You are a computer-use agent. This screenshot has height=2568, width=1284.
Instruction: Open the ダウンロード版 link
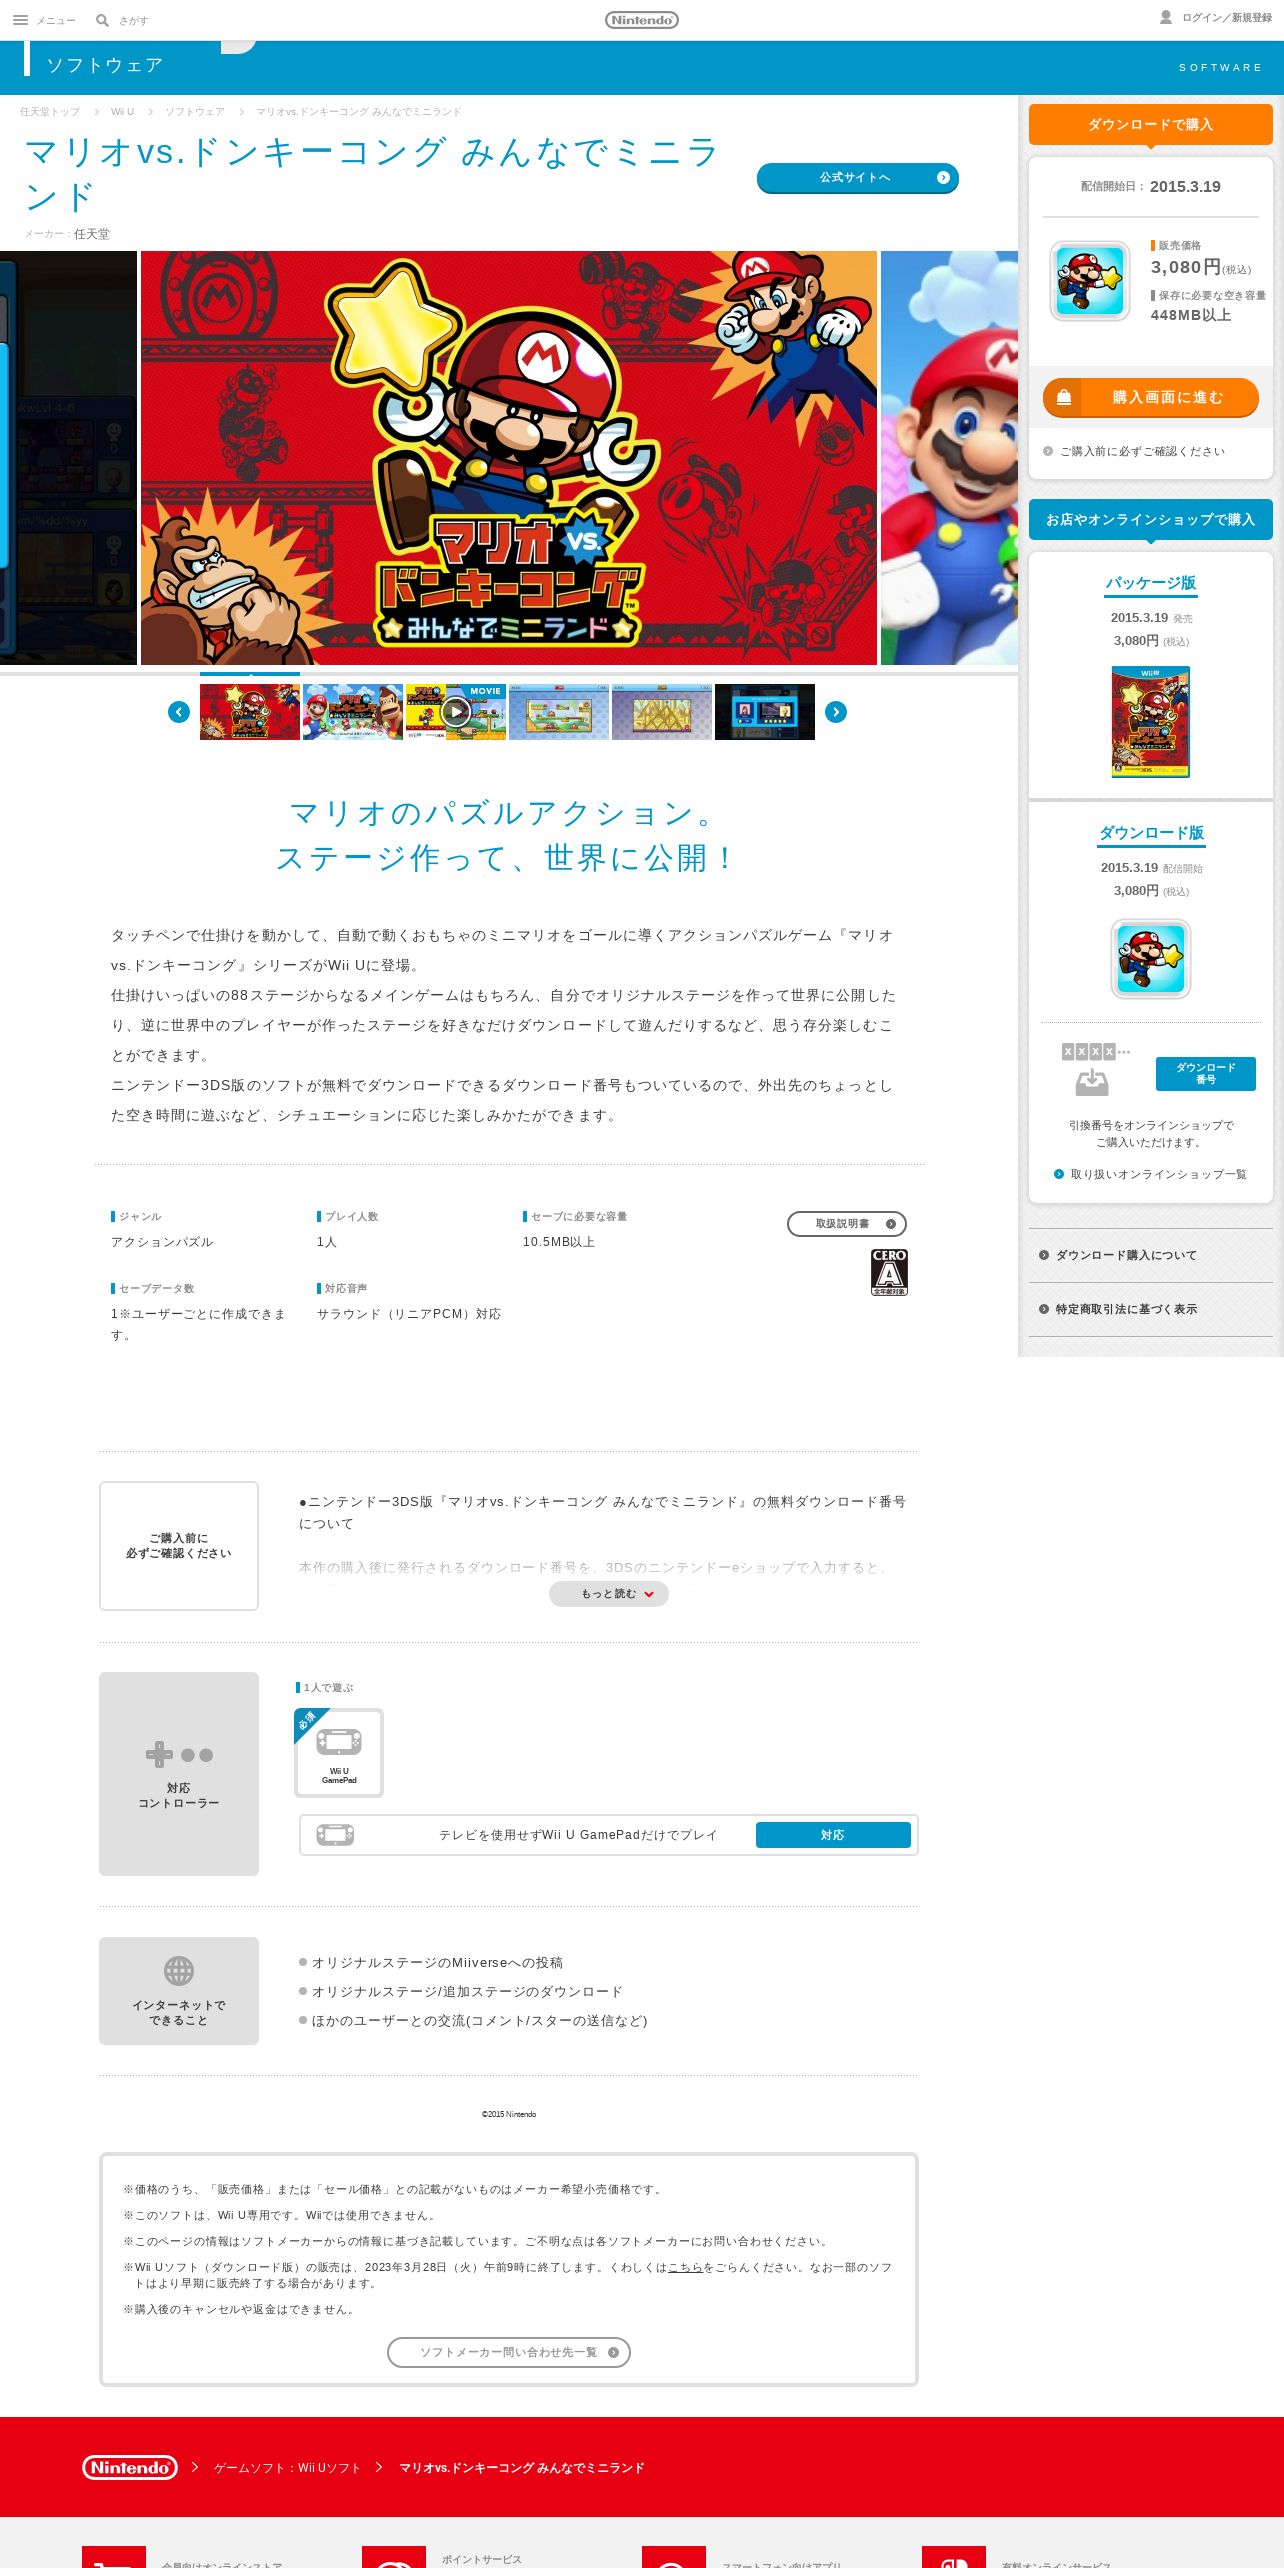coord(1151,833)
